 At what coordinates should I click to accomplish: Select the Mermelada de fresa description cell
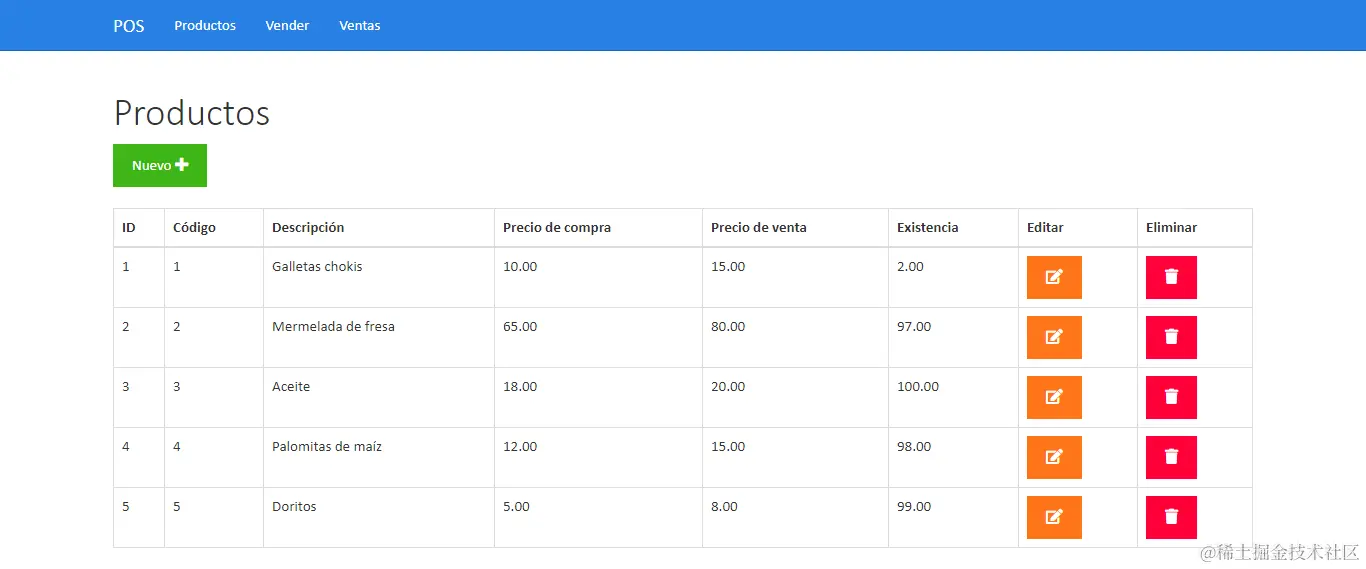click(379, 337)
